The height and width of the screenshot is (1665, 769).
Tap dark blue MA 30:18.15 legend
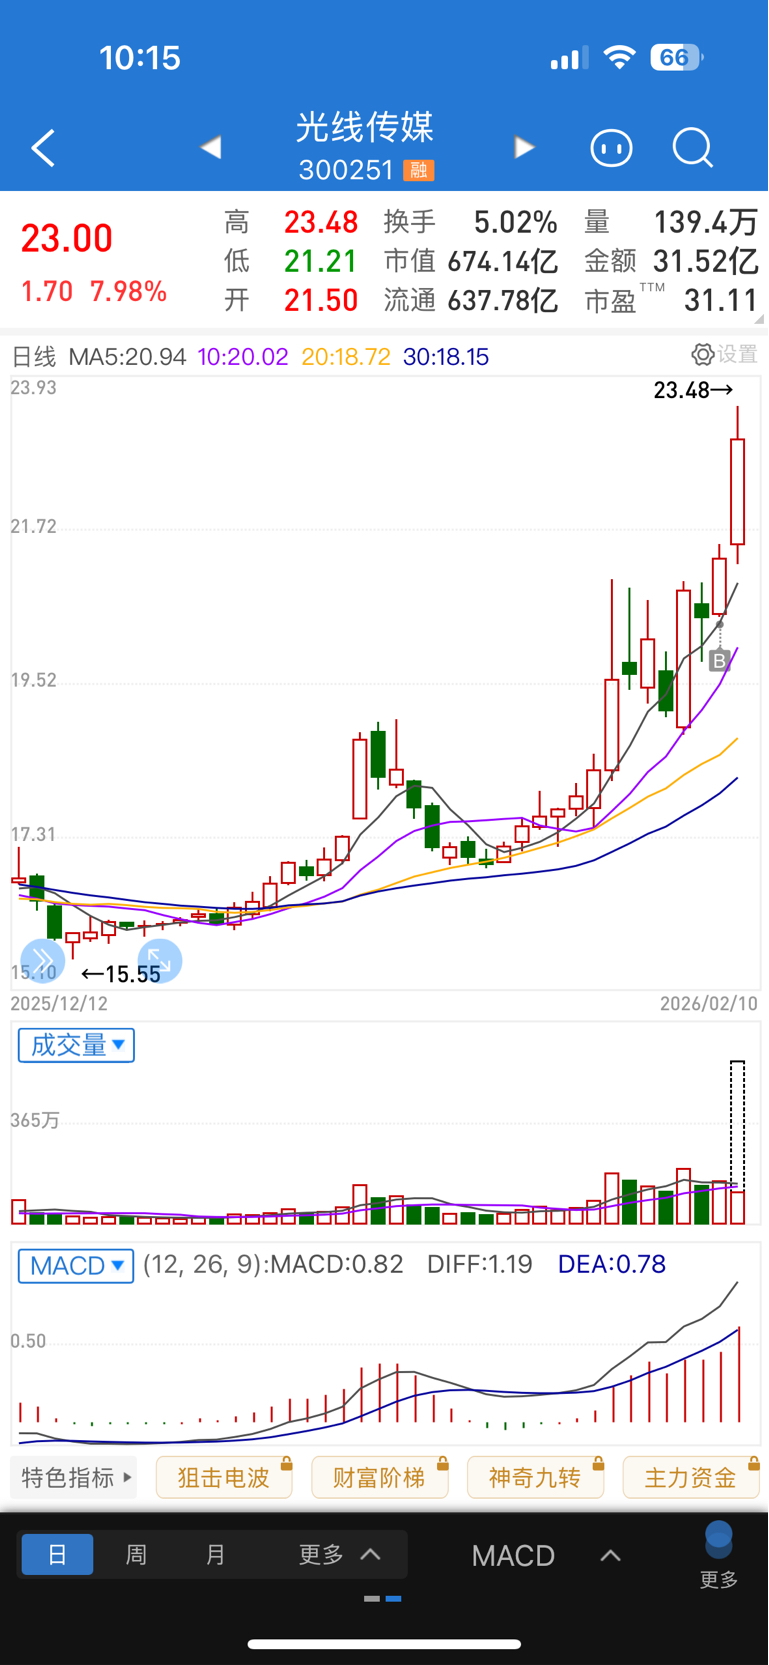(446, 357)
